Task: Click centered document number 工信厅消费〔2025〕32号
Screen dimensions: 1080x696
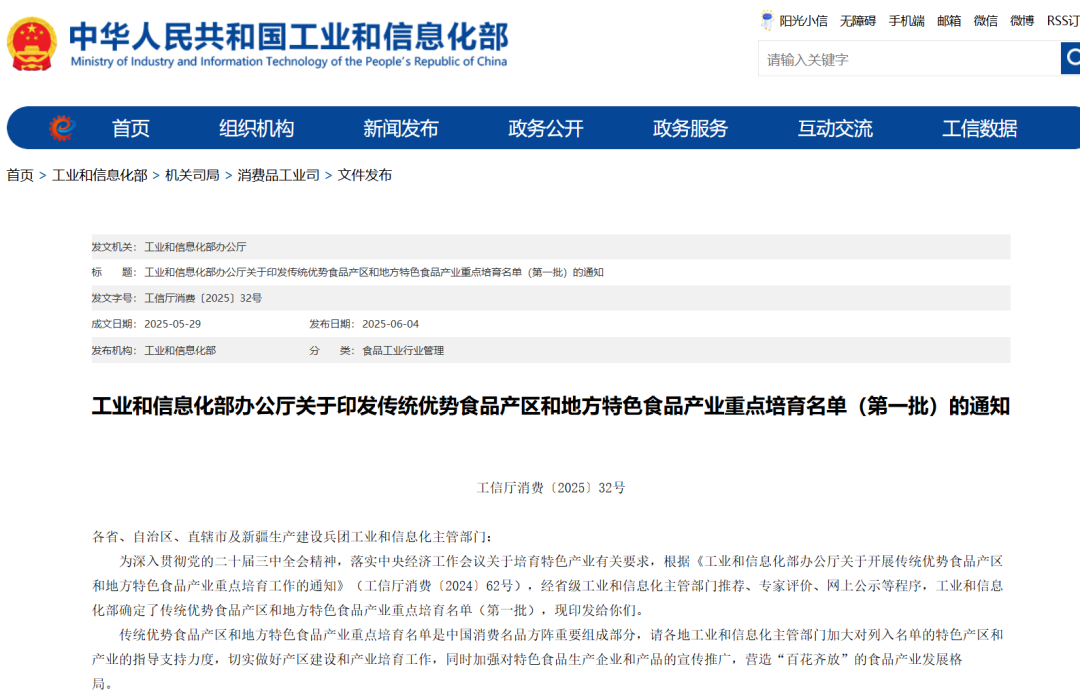Action: (551, 488)
